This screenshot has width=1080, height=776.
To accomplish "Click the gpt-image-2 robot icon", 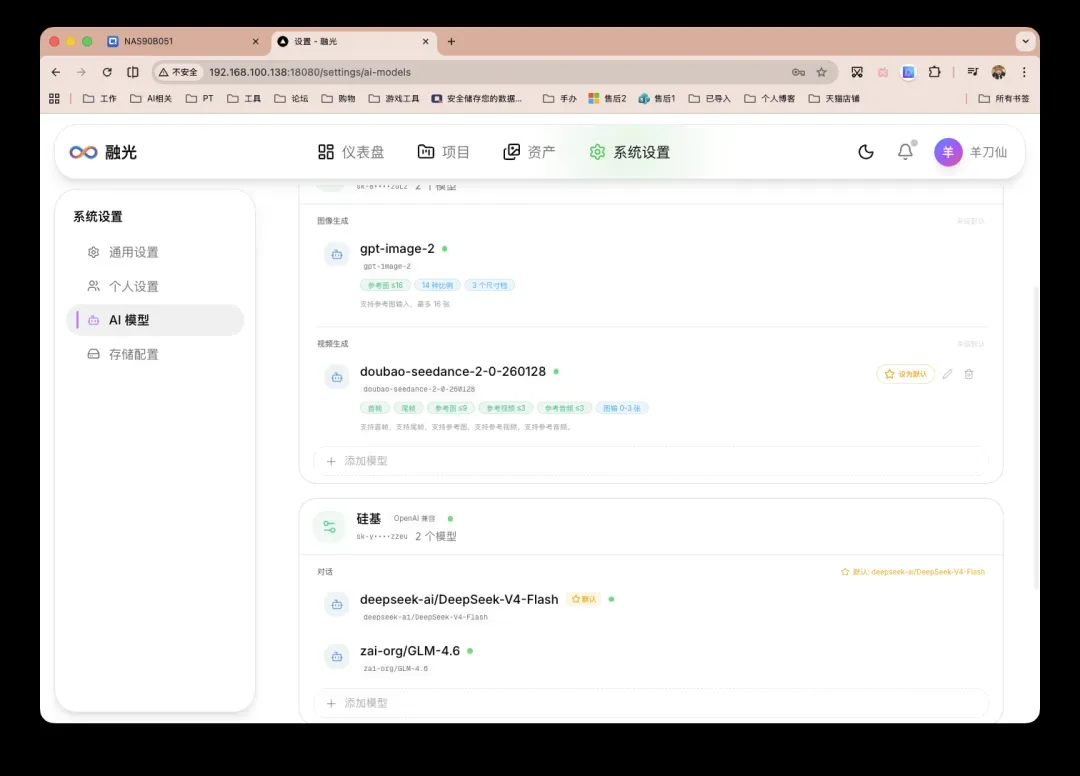I will tap(337, 255).
